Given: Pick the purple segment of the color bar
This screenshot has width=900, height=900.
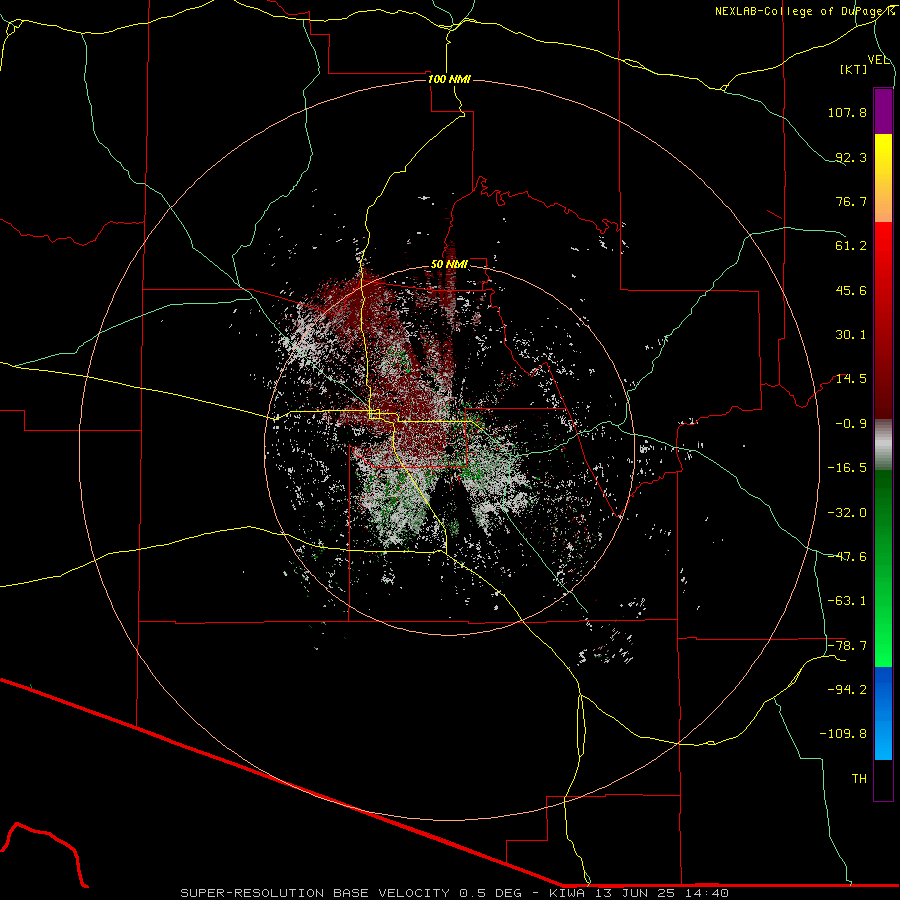Looking at the screenshot, I should point(883,111).
